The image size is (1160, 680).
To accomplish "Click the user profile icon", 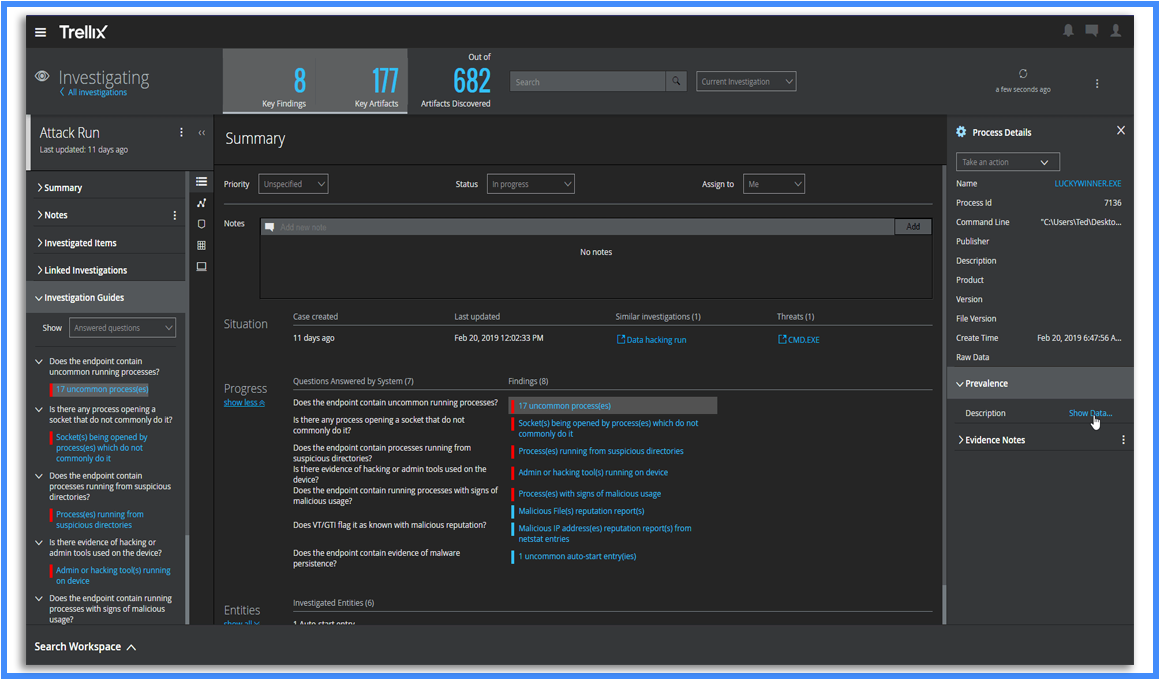I will pyautogui.click(x=1116, y=31).
